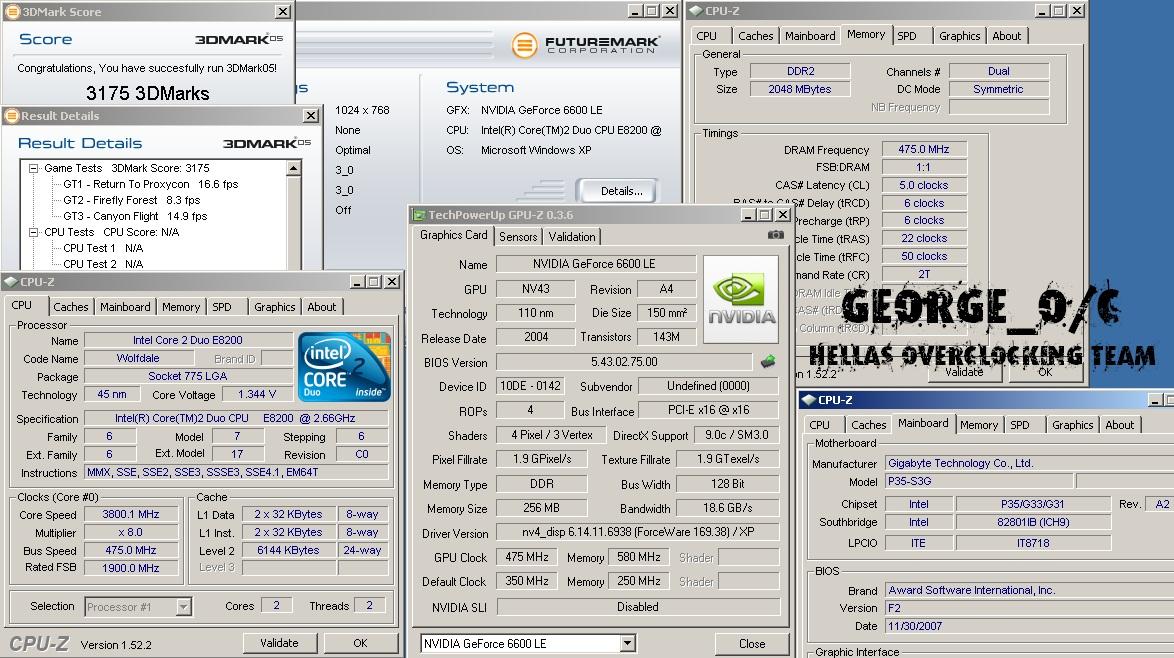The width and height of the screenshot is (1174, 658).
Task: Open Caches tab in bottom-left CPU-Z
Action: point(71,307)
